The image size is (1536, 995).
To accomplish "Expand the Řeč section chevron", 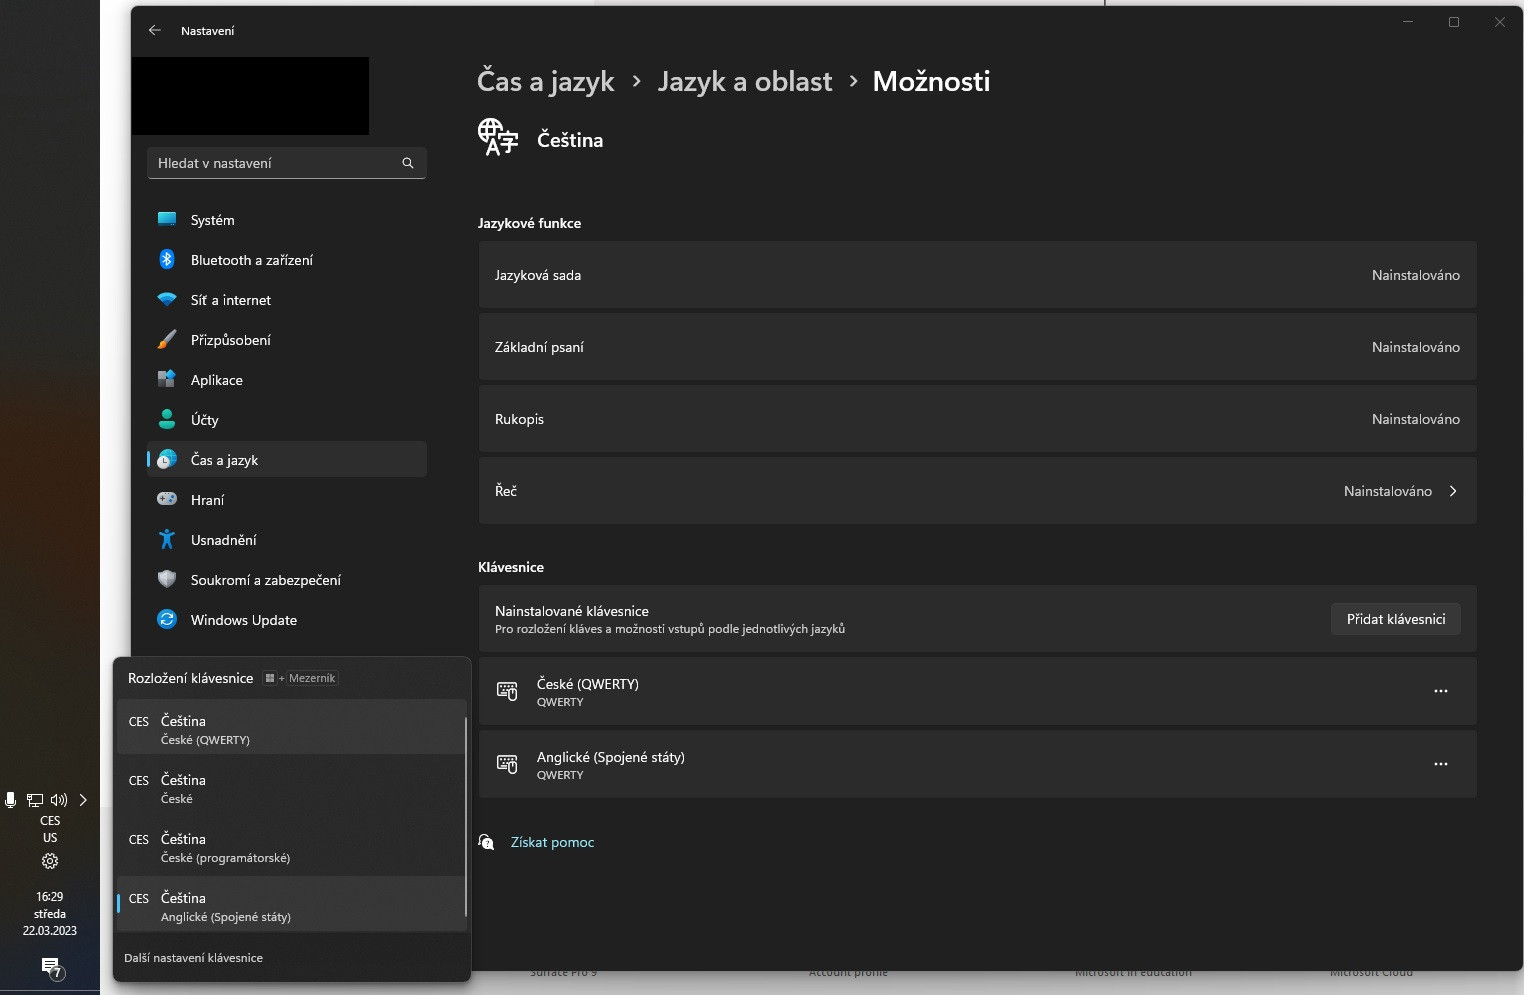I will point(1453,491).
